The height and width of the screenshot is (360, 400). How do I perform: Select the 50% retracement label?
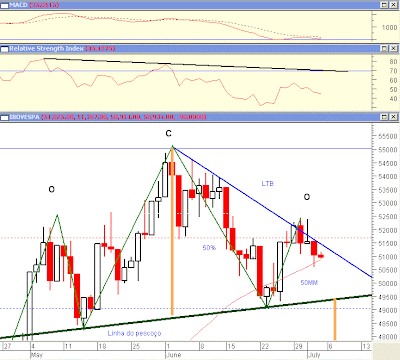pos(209,248)
